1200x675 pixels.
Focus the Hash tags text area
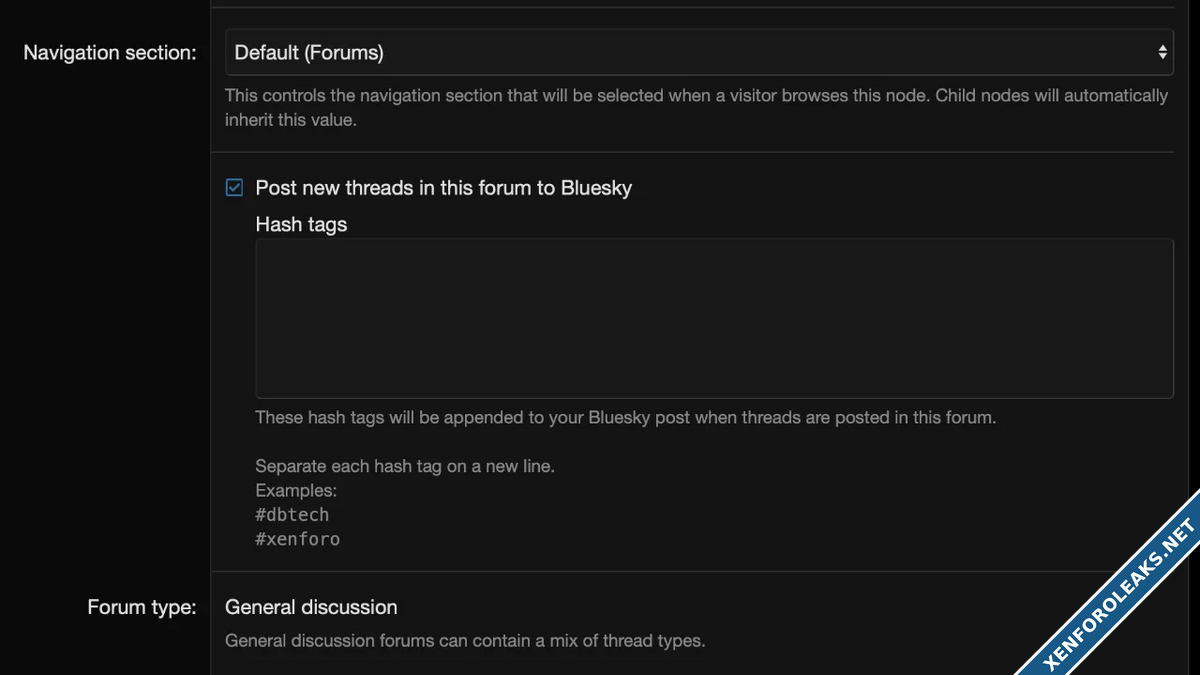[714, 318]
